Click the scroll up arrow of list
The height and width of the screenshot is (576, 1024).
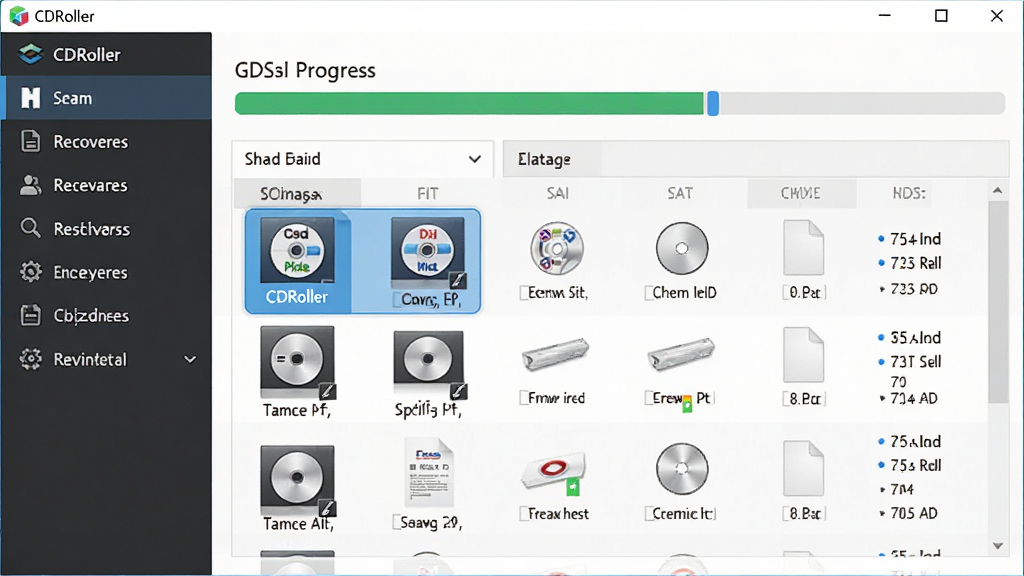click(x=997, y=191)
